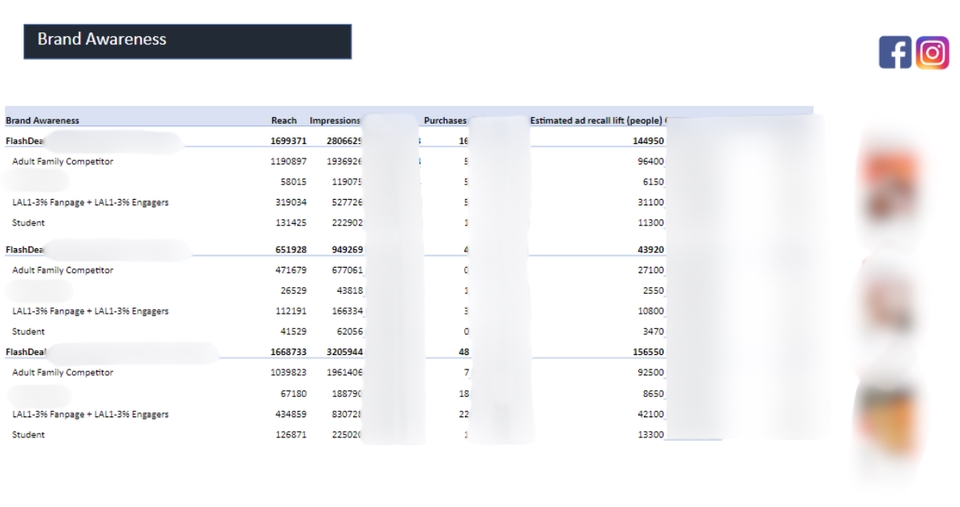Select reach value 319034

tap(291, 203)
